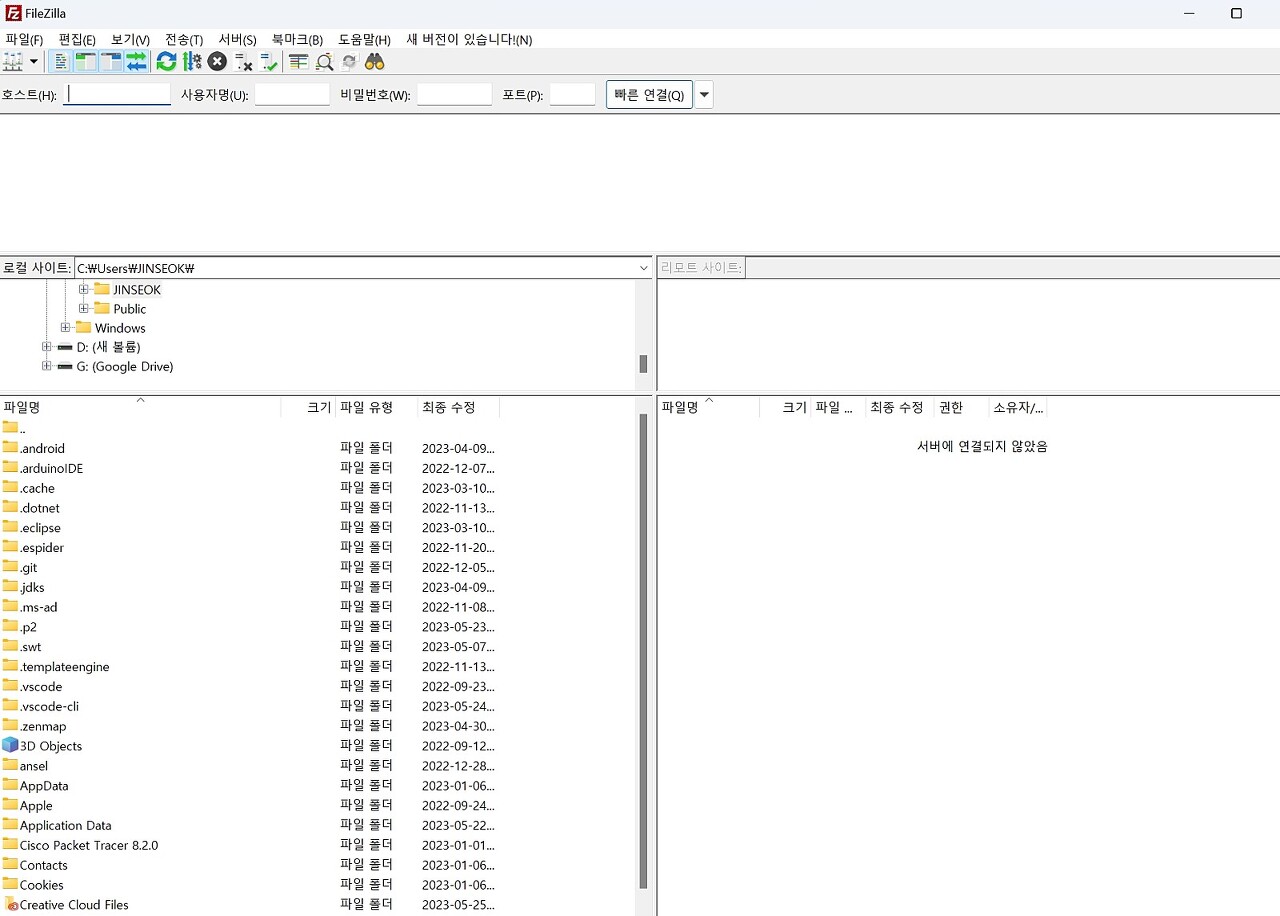1280x916 pixels.
Task: Toggle message log display
Action: [x=61, y=62]
